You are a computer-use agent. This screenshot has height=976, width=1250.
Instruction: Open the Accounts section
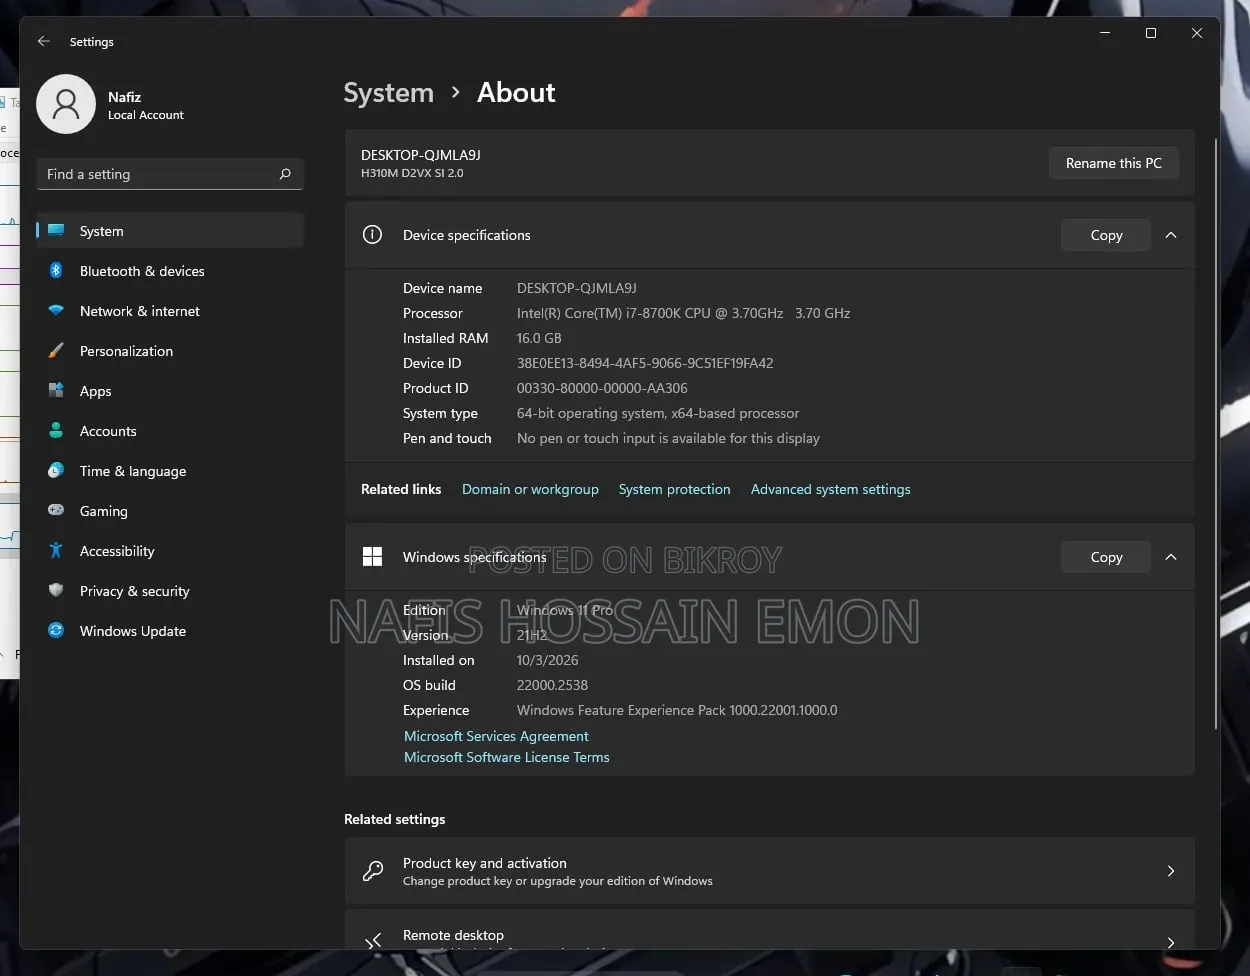coord(170,431)
